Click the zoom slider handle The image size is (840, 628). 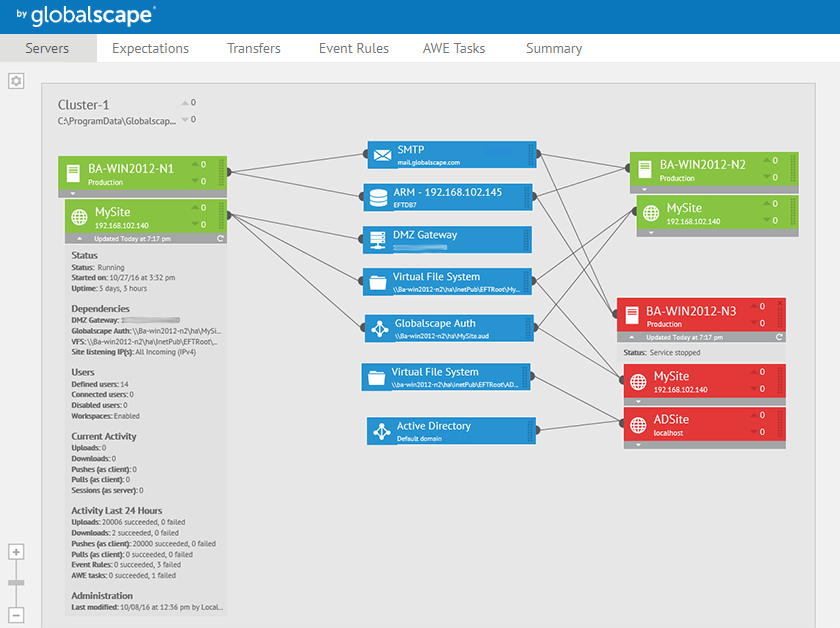tap(16, 582)
